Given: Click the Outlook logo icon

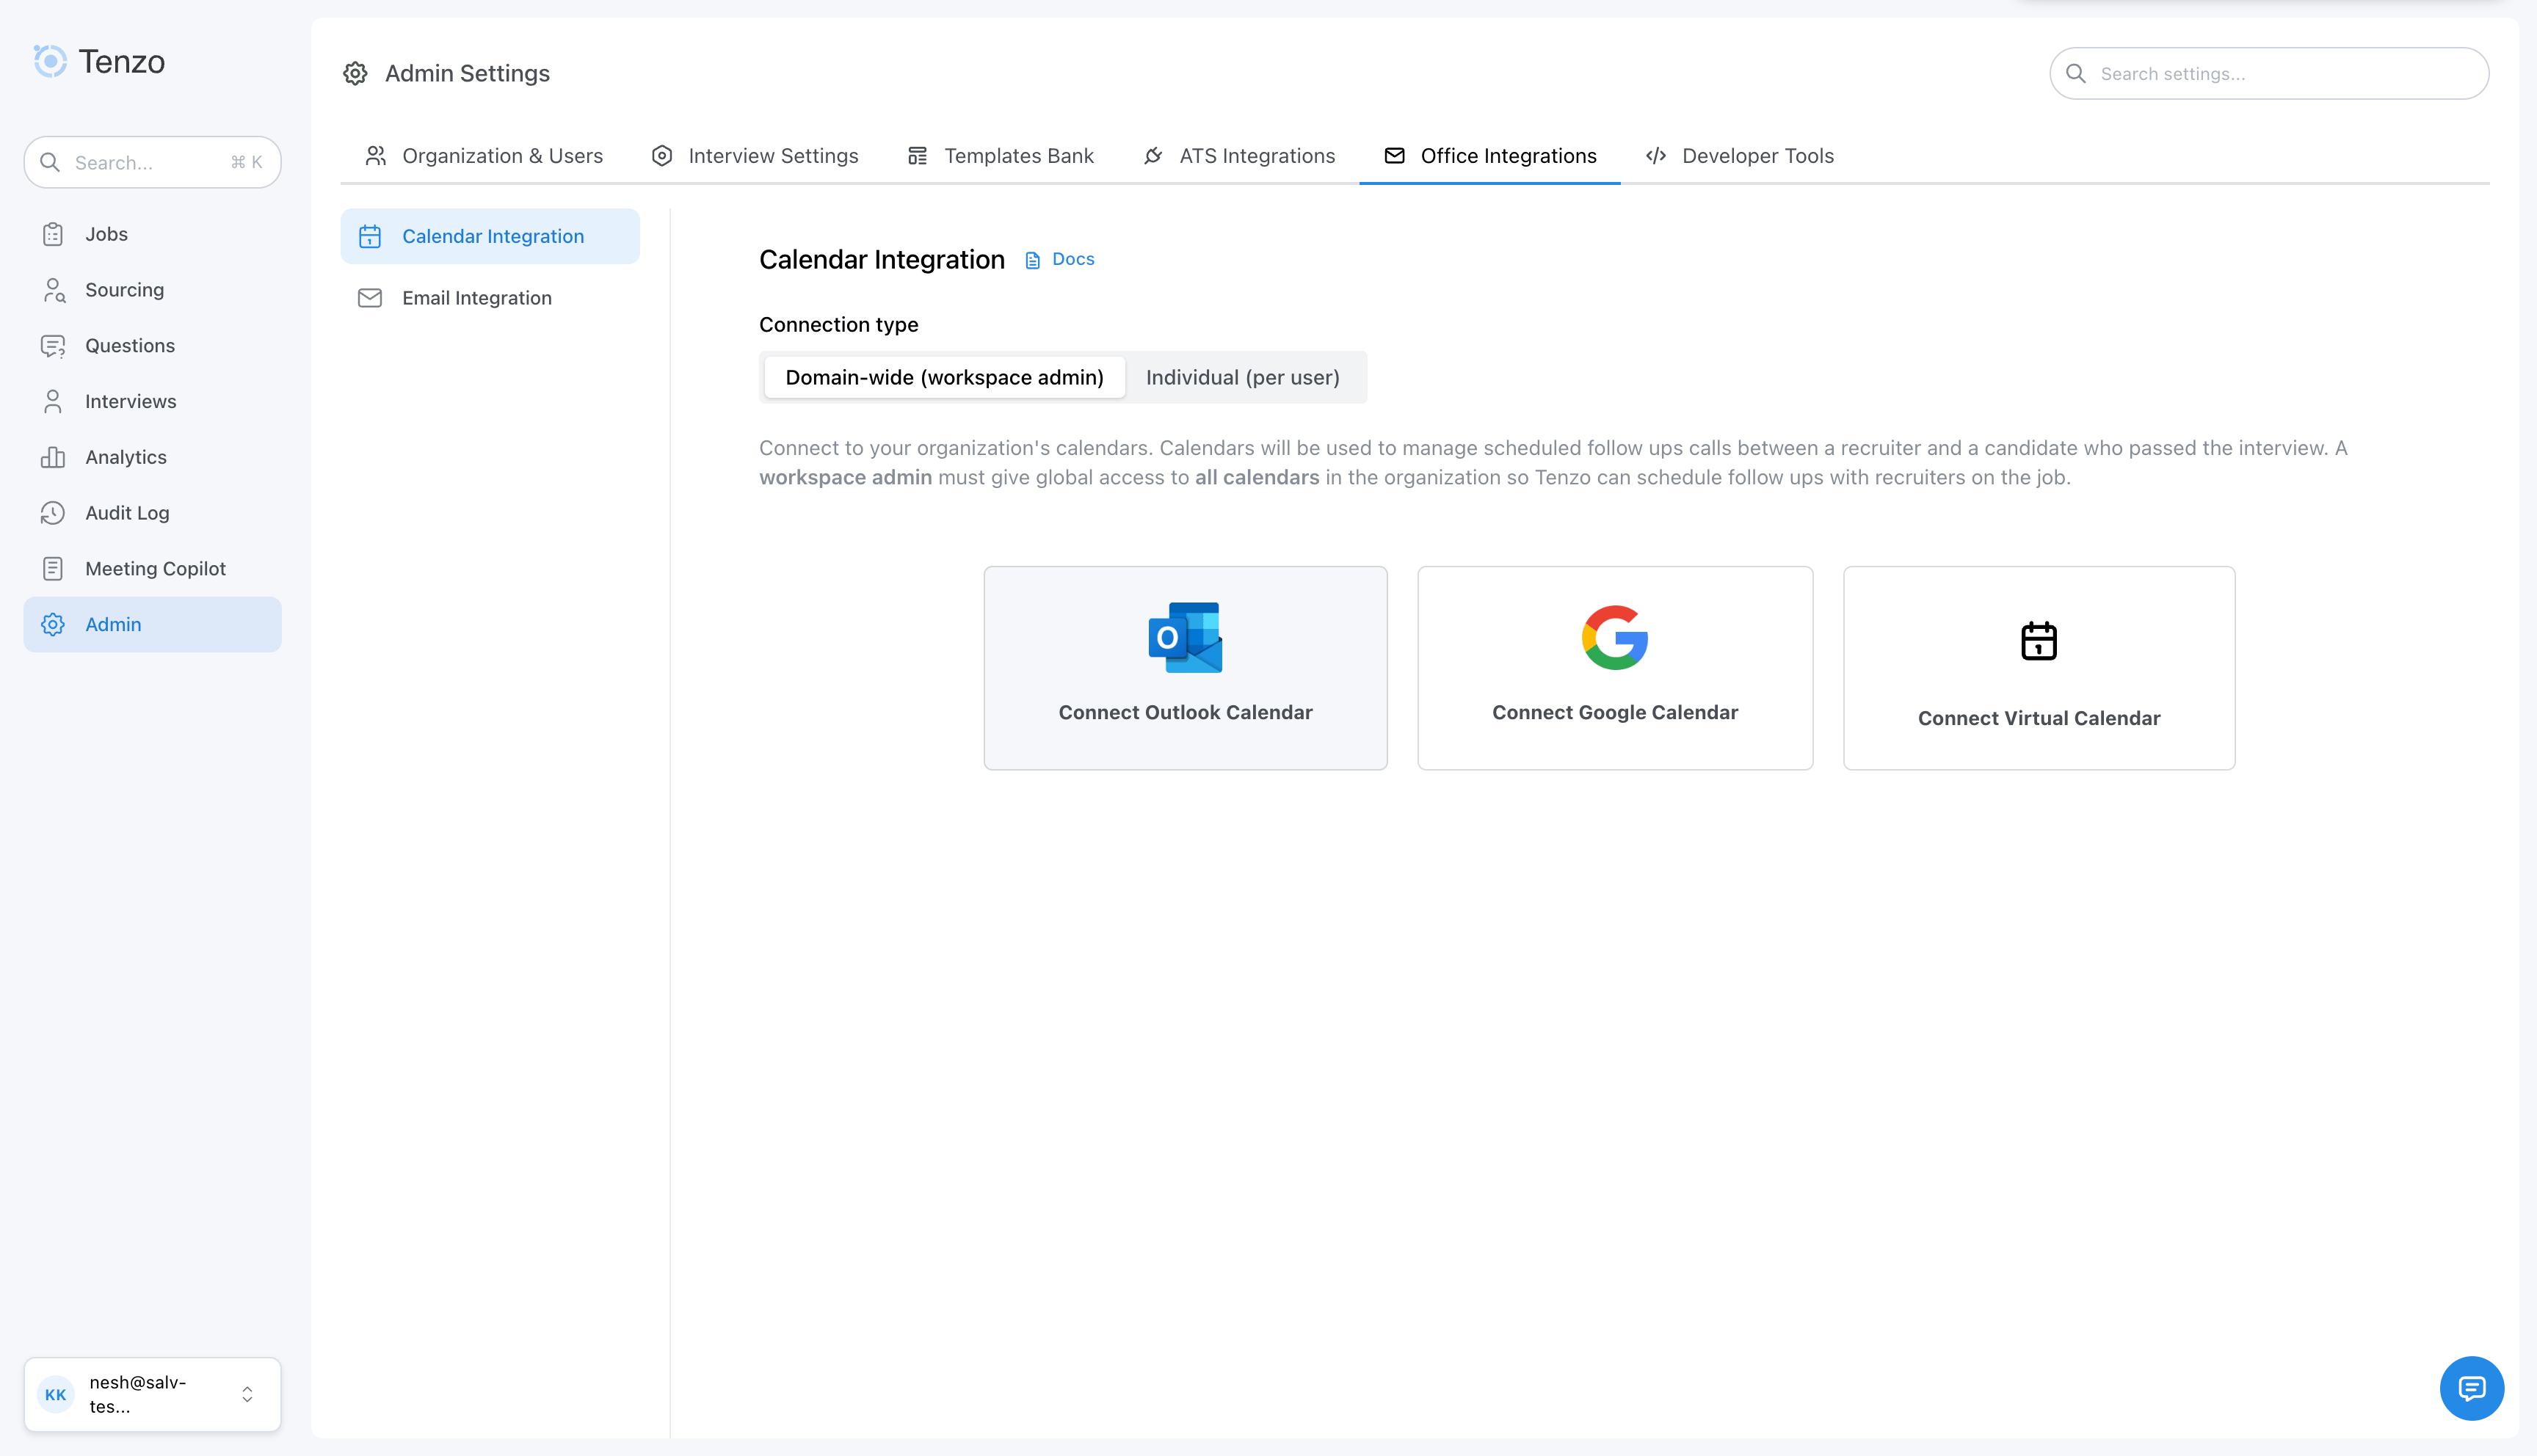Looking at the screenshot, I should pos(1185,638).
